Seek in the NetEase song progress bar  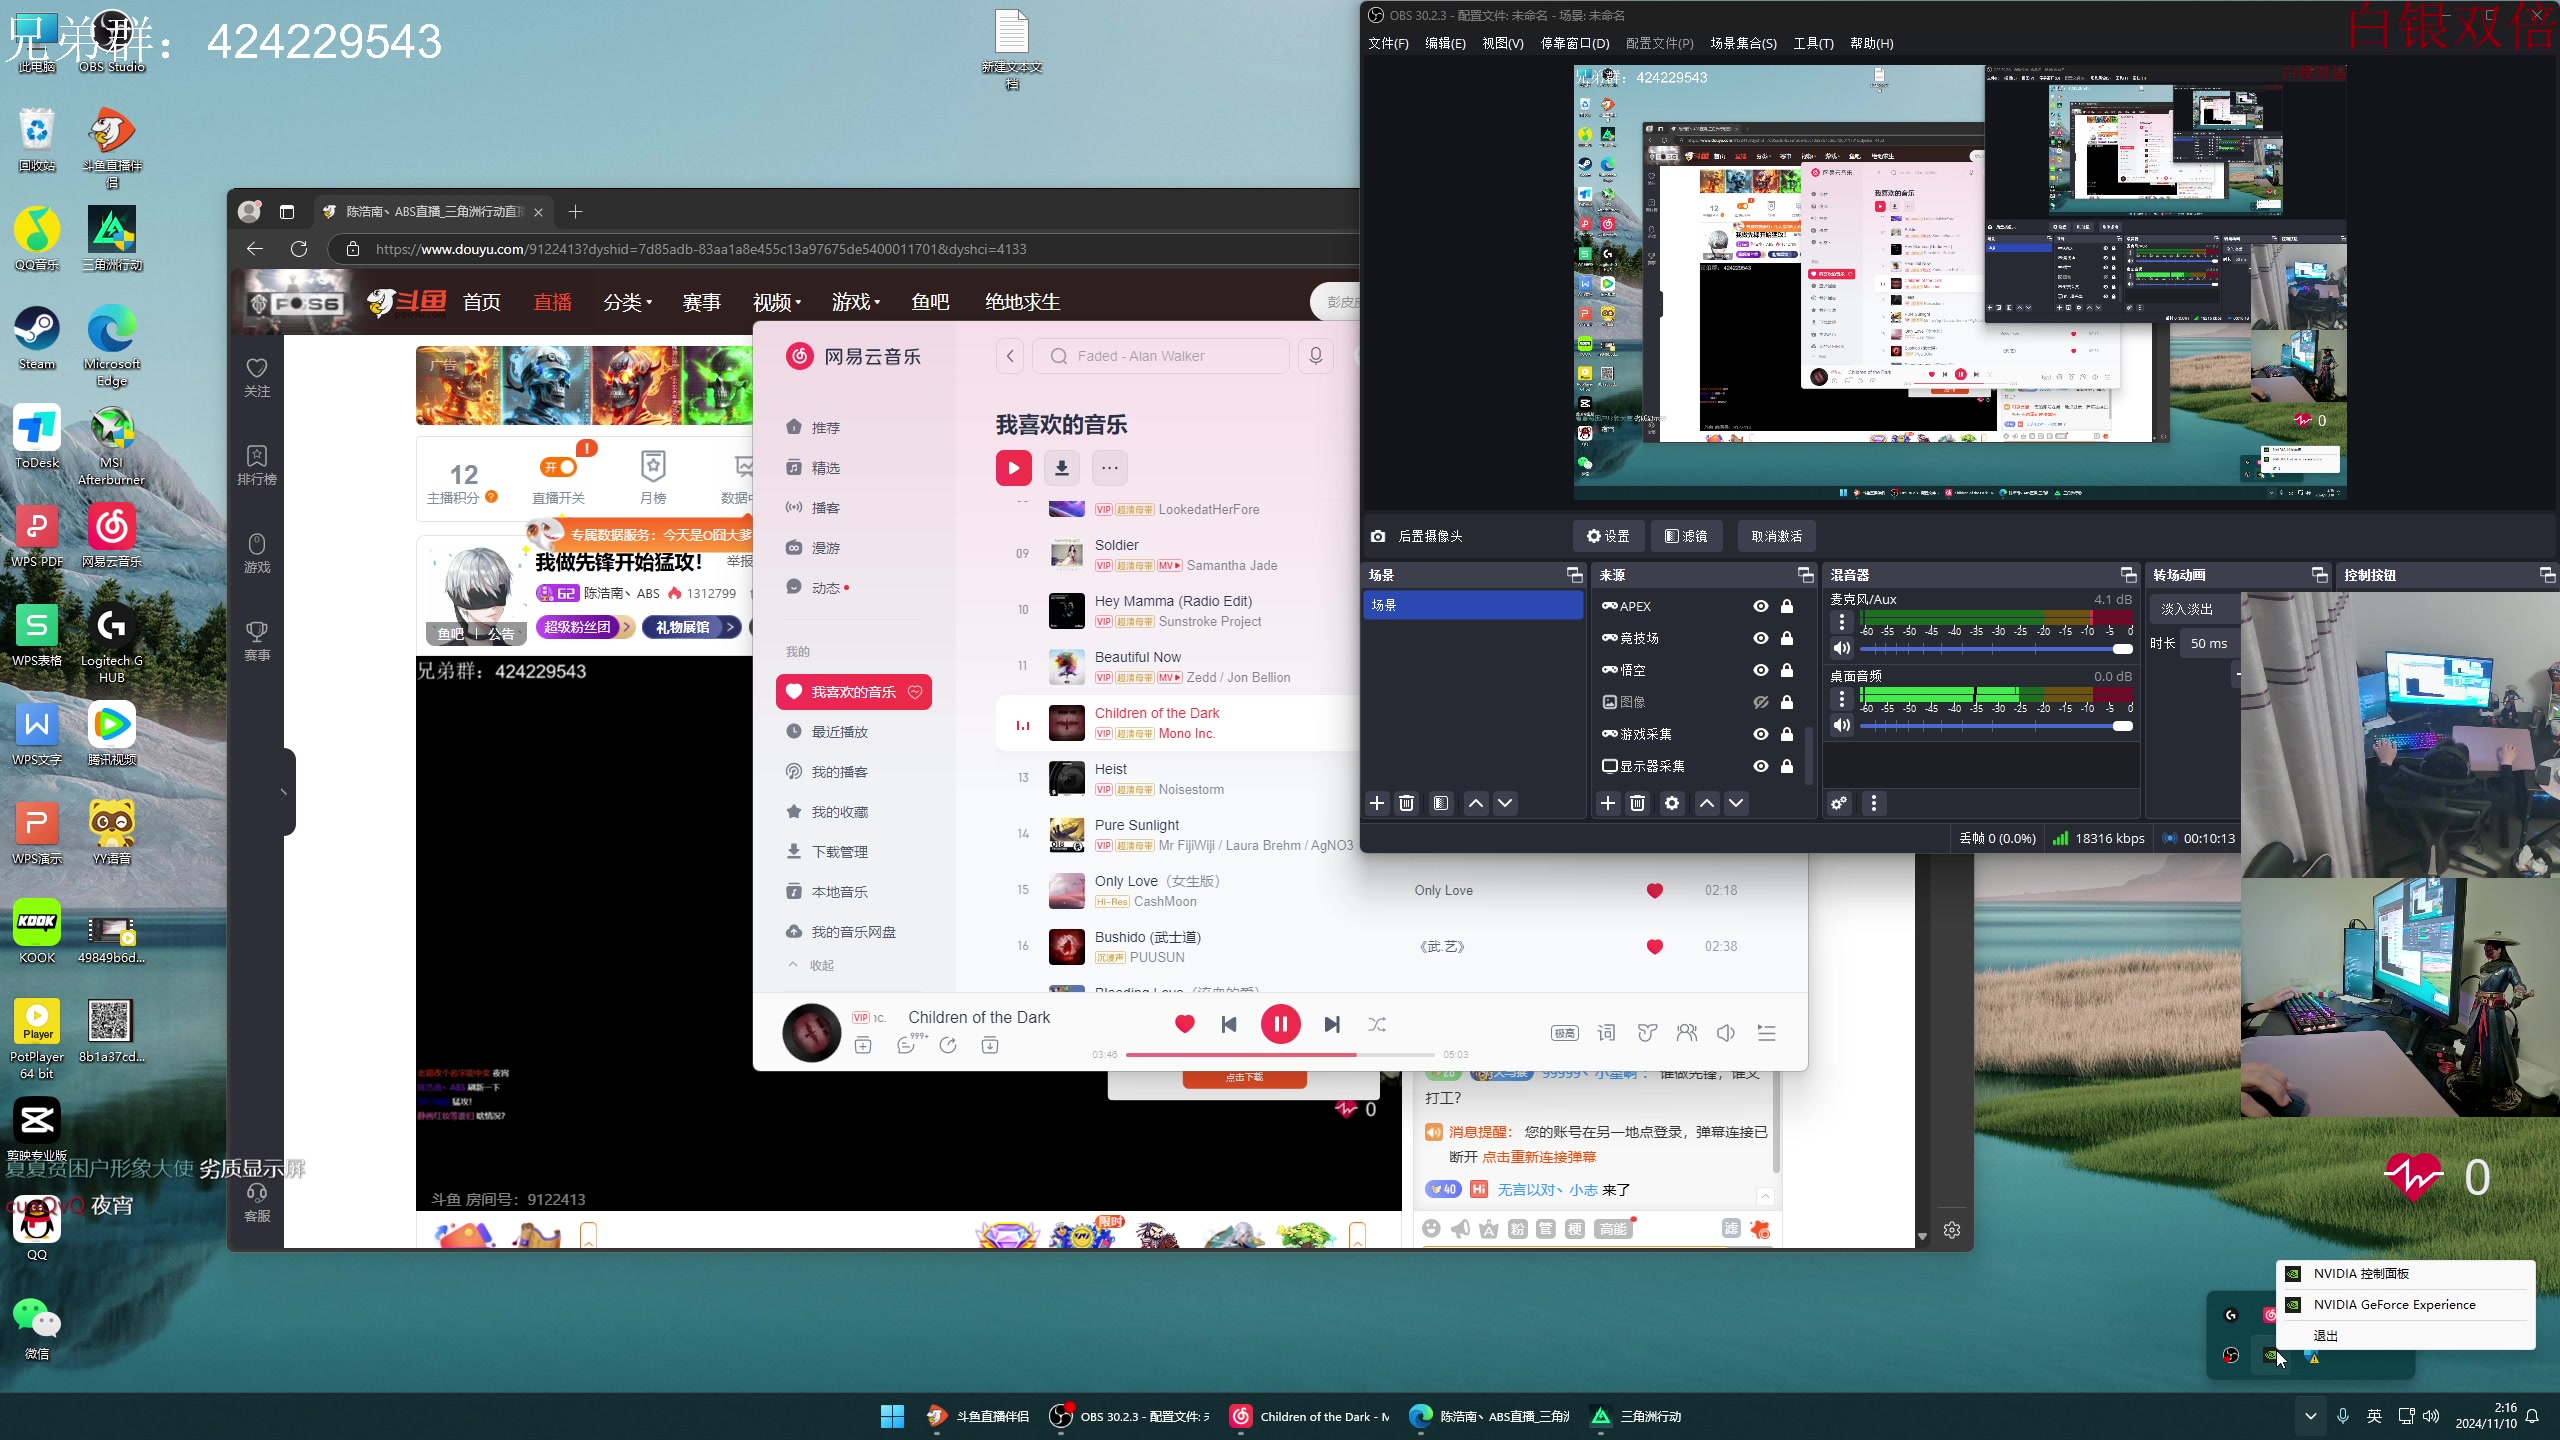[1280, 1054]
